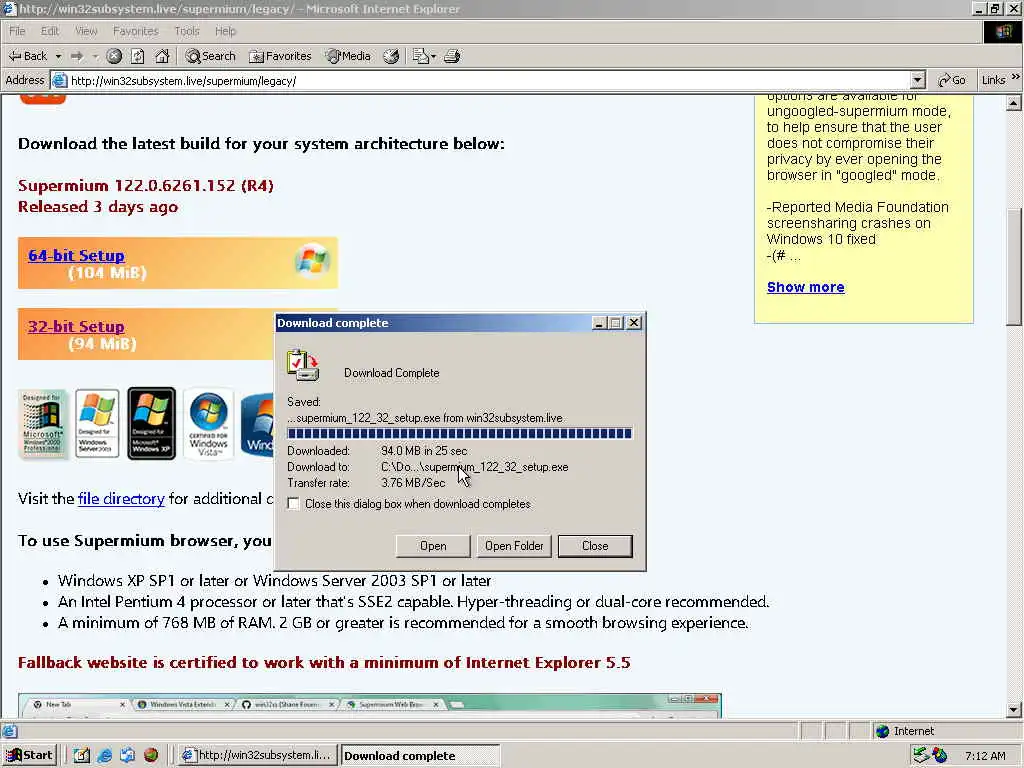Launch Internet Explorer from quick launch
The height and width of the screenshot is (768, 1024).
pyautogui.click(x=104, y=756)
